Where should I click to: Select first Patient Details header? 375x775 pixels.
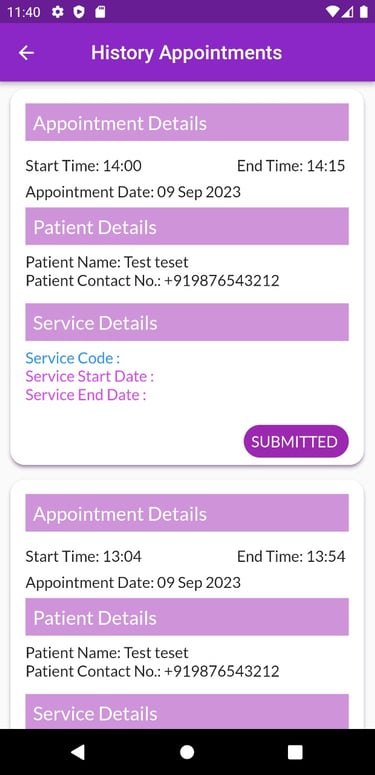click(187, 226)
